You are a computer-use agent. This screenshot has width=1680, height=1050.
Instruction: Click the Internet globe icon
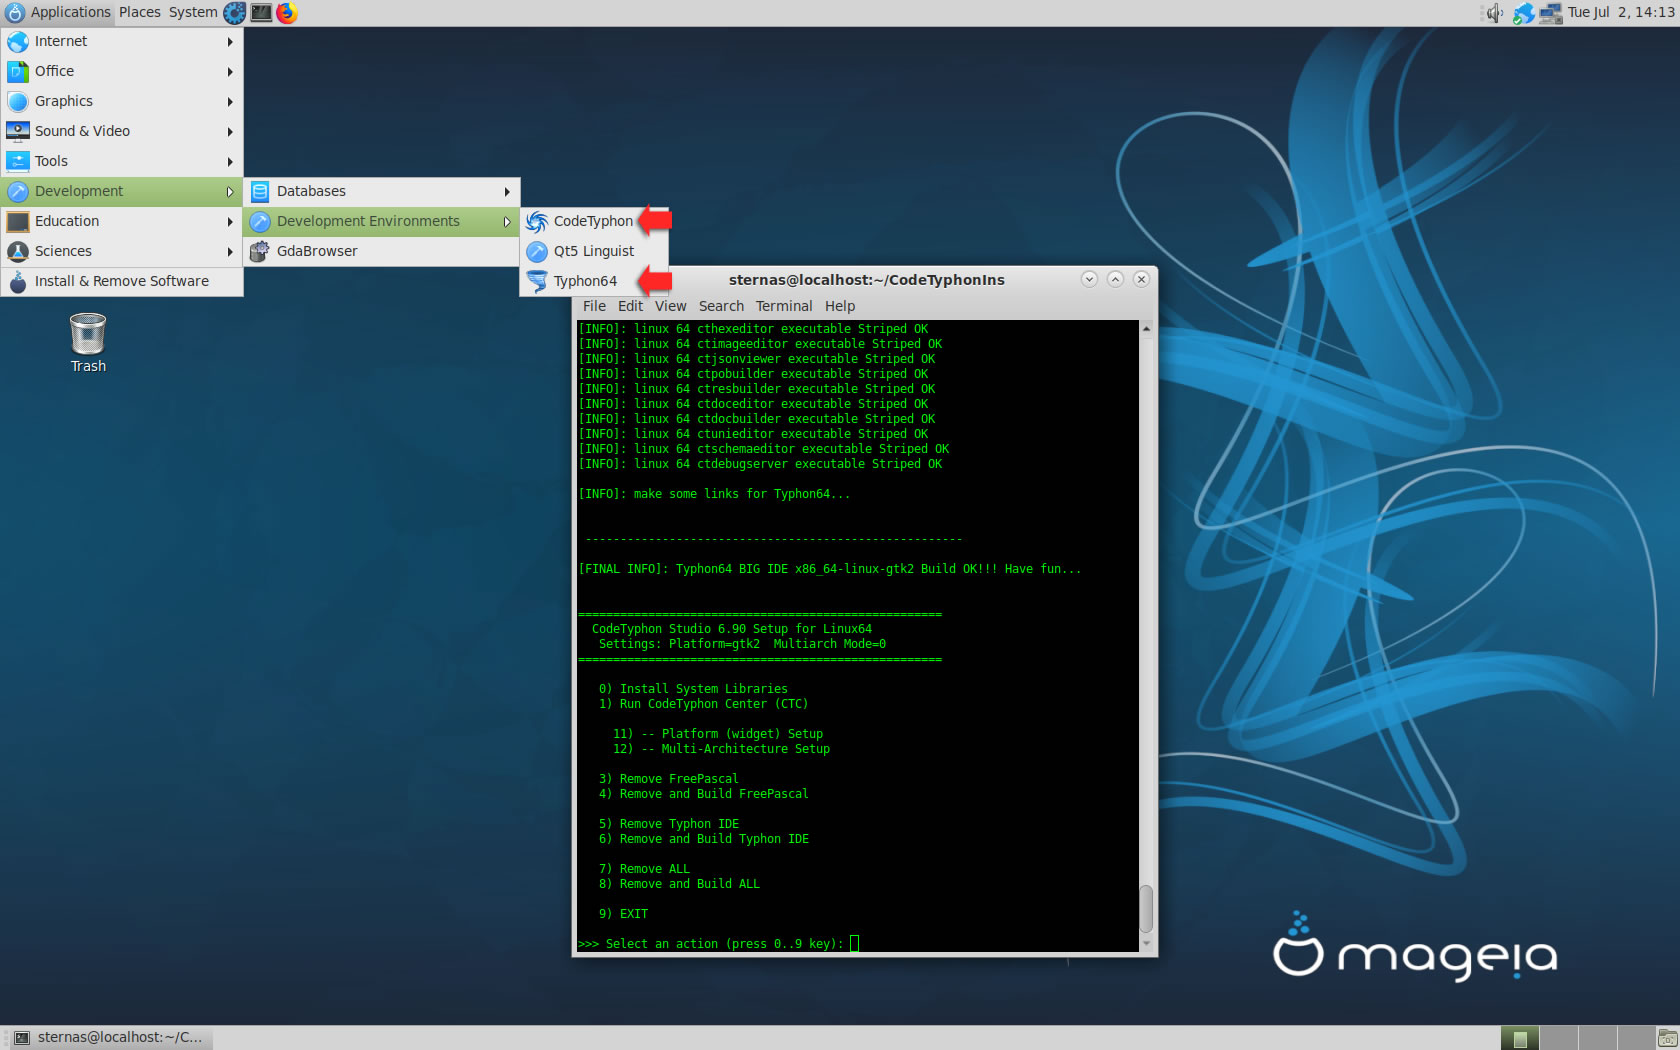click(18, 41)
